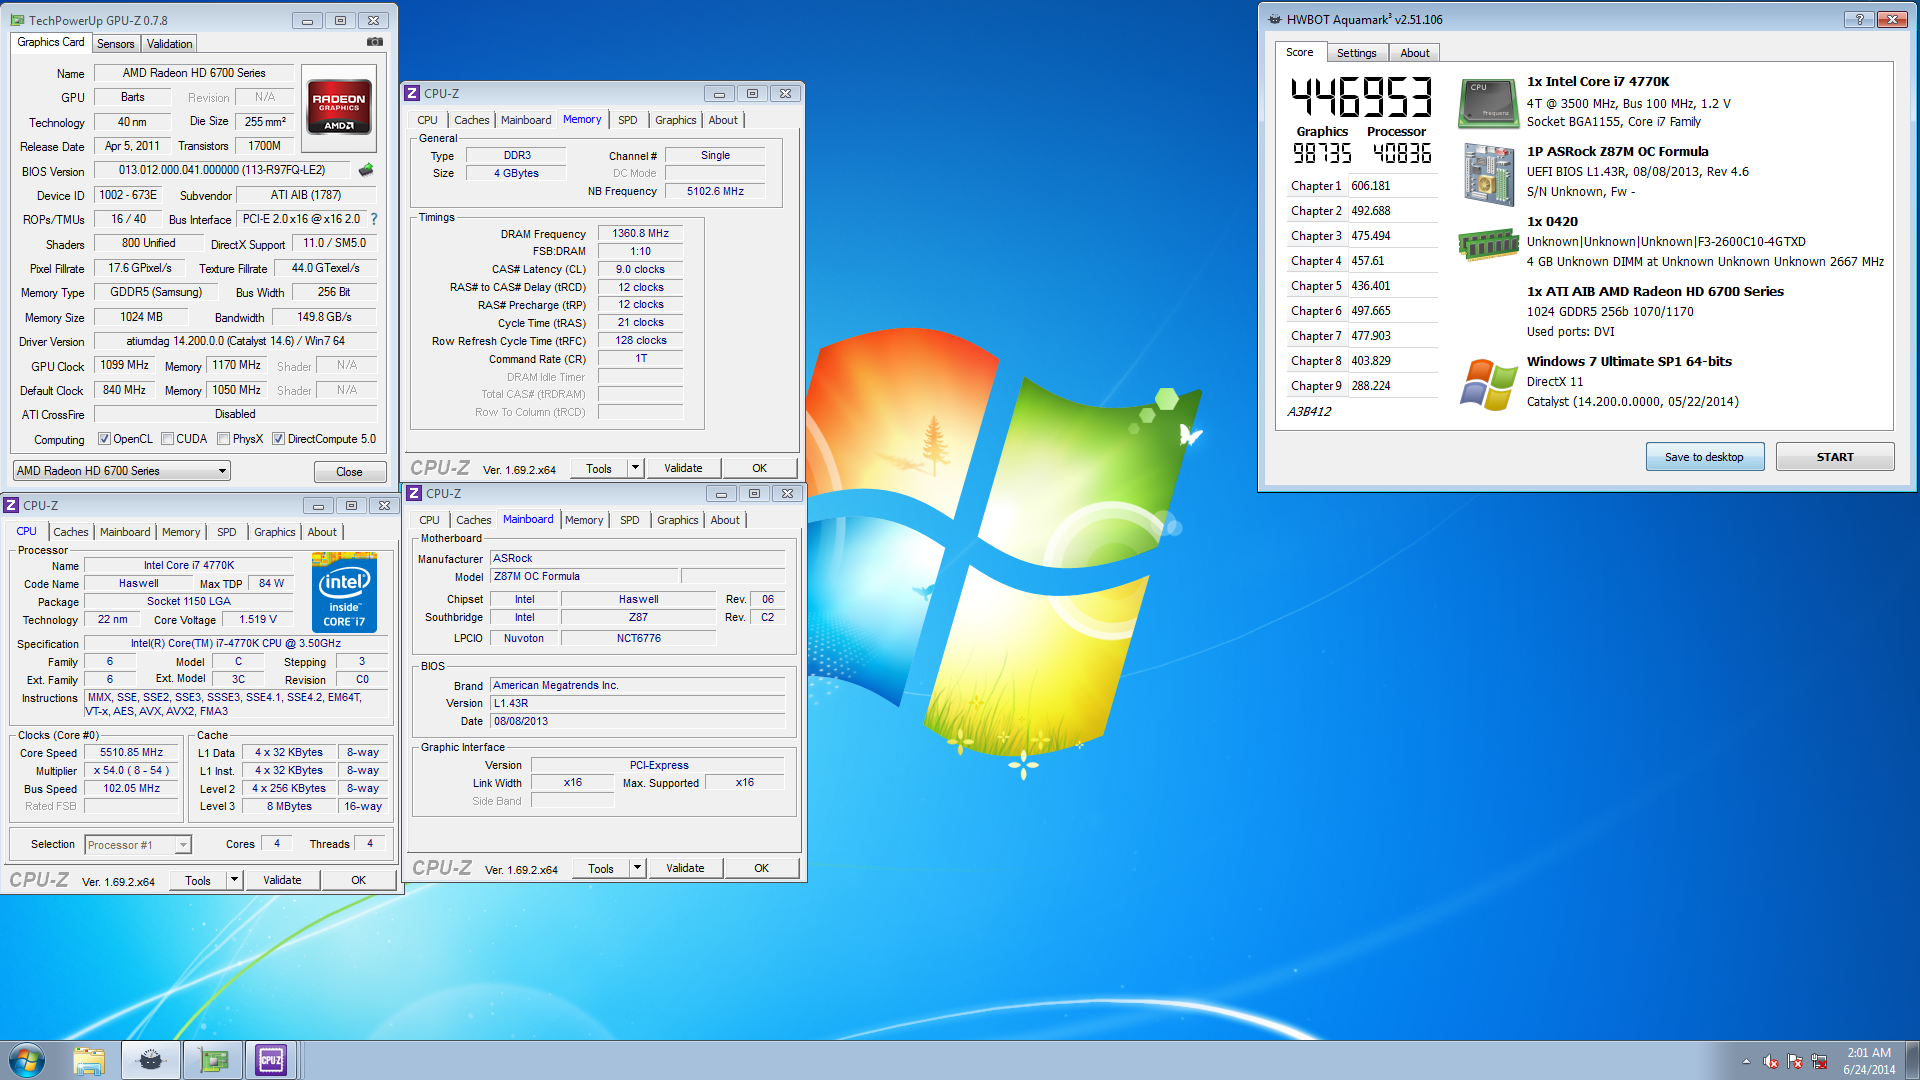Click the BIOS save chip icon in GPU-Z
Viewport: 1920px width, 1080px height.
click(x=366, y=170)
